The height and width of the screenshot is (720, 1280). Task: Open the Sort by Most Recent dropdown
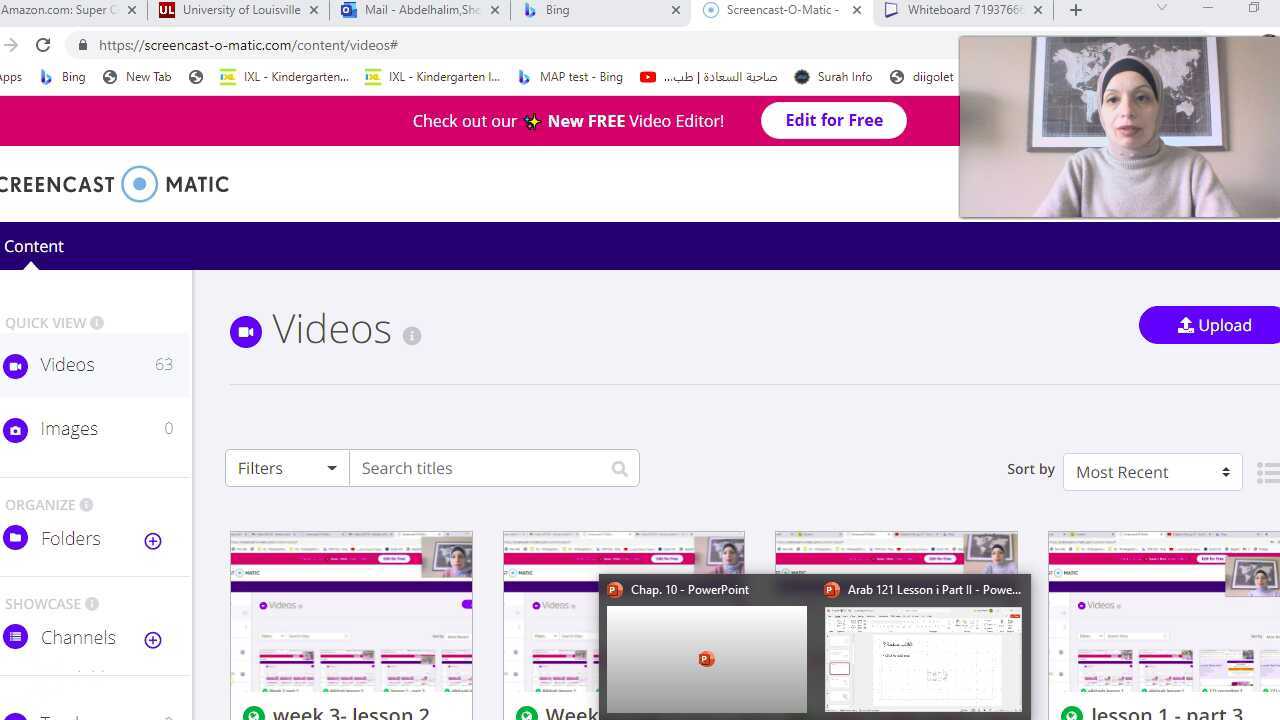pyautogui.click(x=1152, y=472)
